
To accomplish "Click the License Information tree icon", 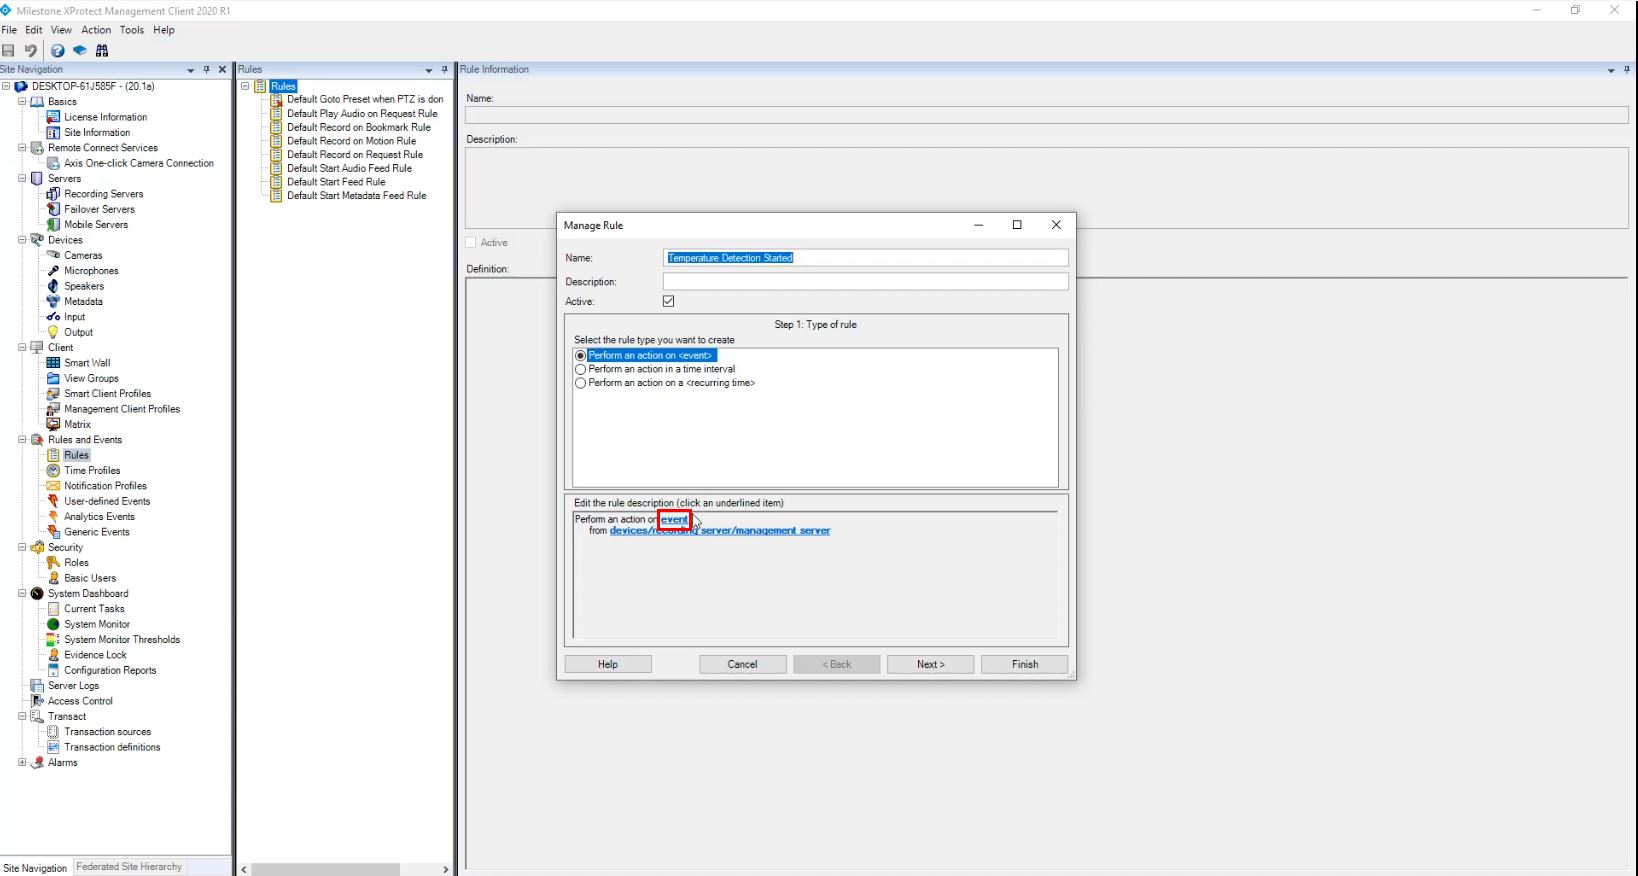I will pyautogui.click(x=54, y=117).
